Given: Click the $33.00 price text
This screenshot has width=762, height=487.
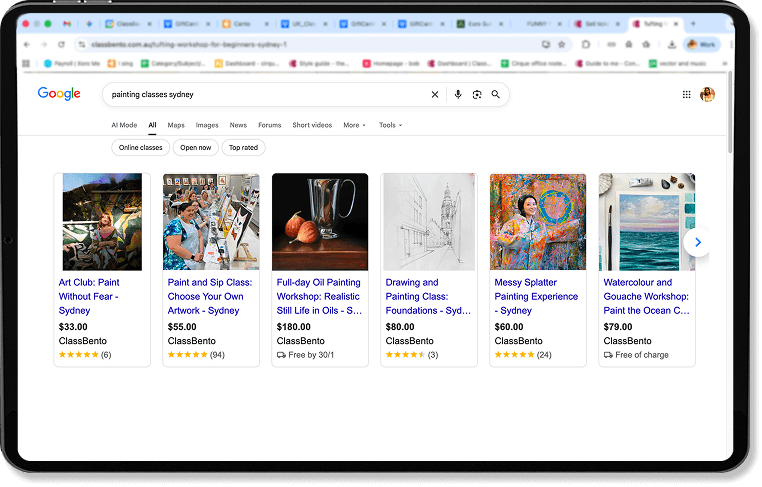Looking at the screenshot, I should pyautogui.click(x=73, y=327).
